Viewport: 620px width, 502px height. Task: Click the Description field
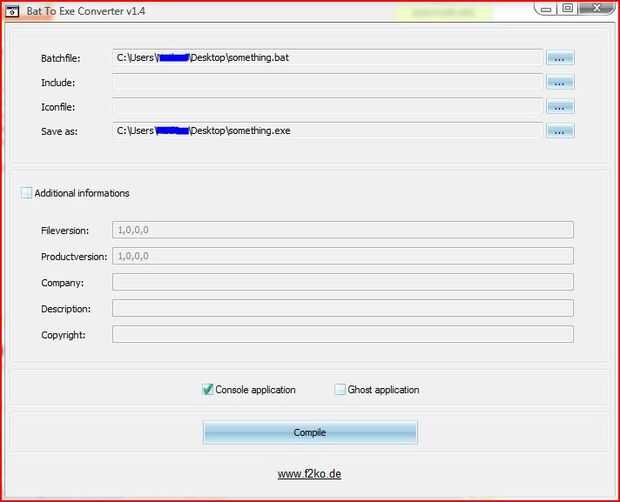pyautogui.click(x=342, y=308)
